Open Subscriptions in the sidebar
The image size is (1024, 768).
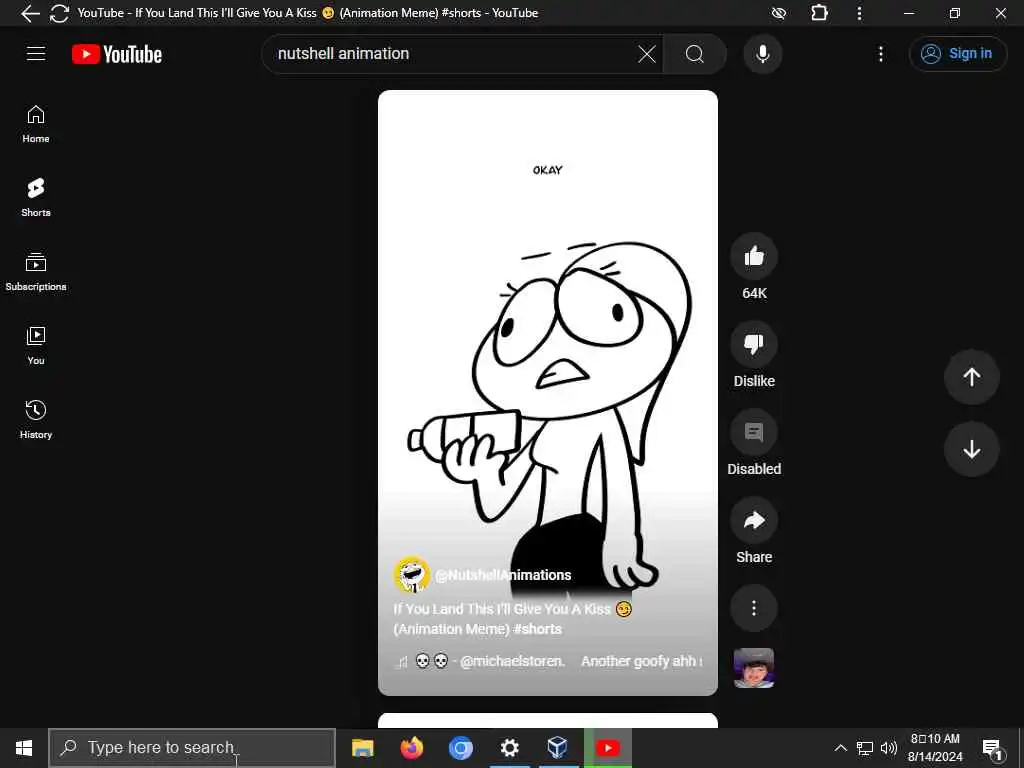click(x=36, y=272)
